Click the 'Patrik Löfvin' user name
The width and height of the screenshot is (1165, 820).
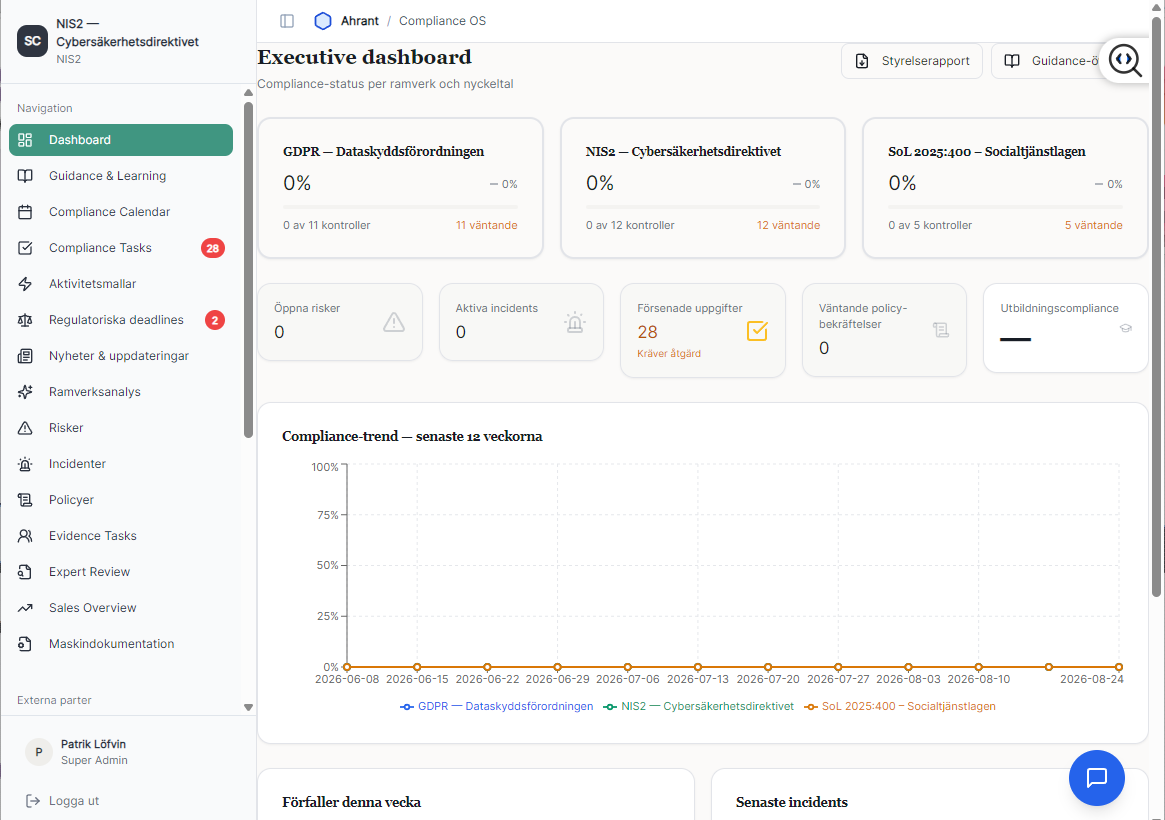point(94,744)
